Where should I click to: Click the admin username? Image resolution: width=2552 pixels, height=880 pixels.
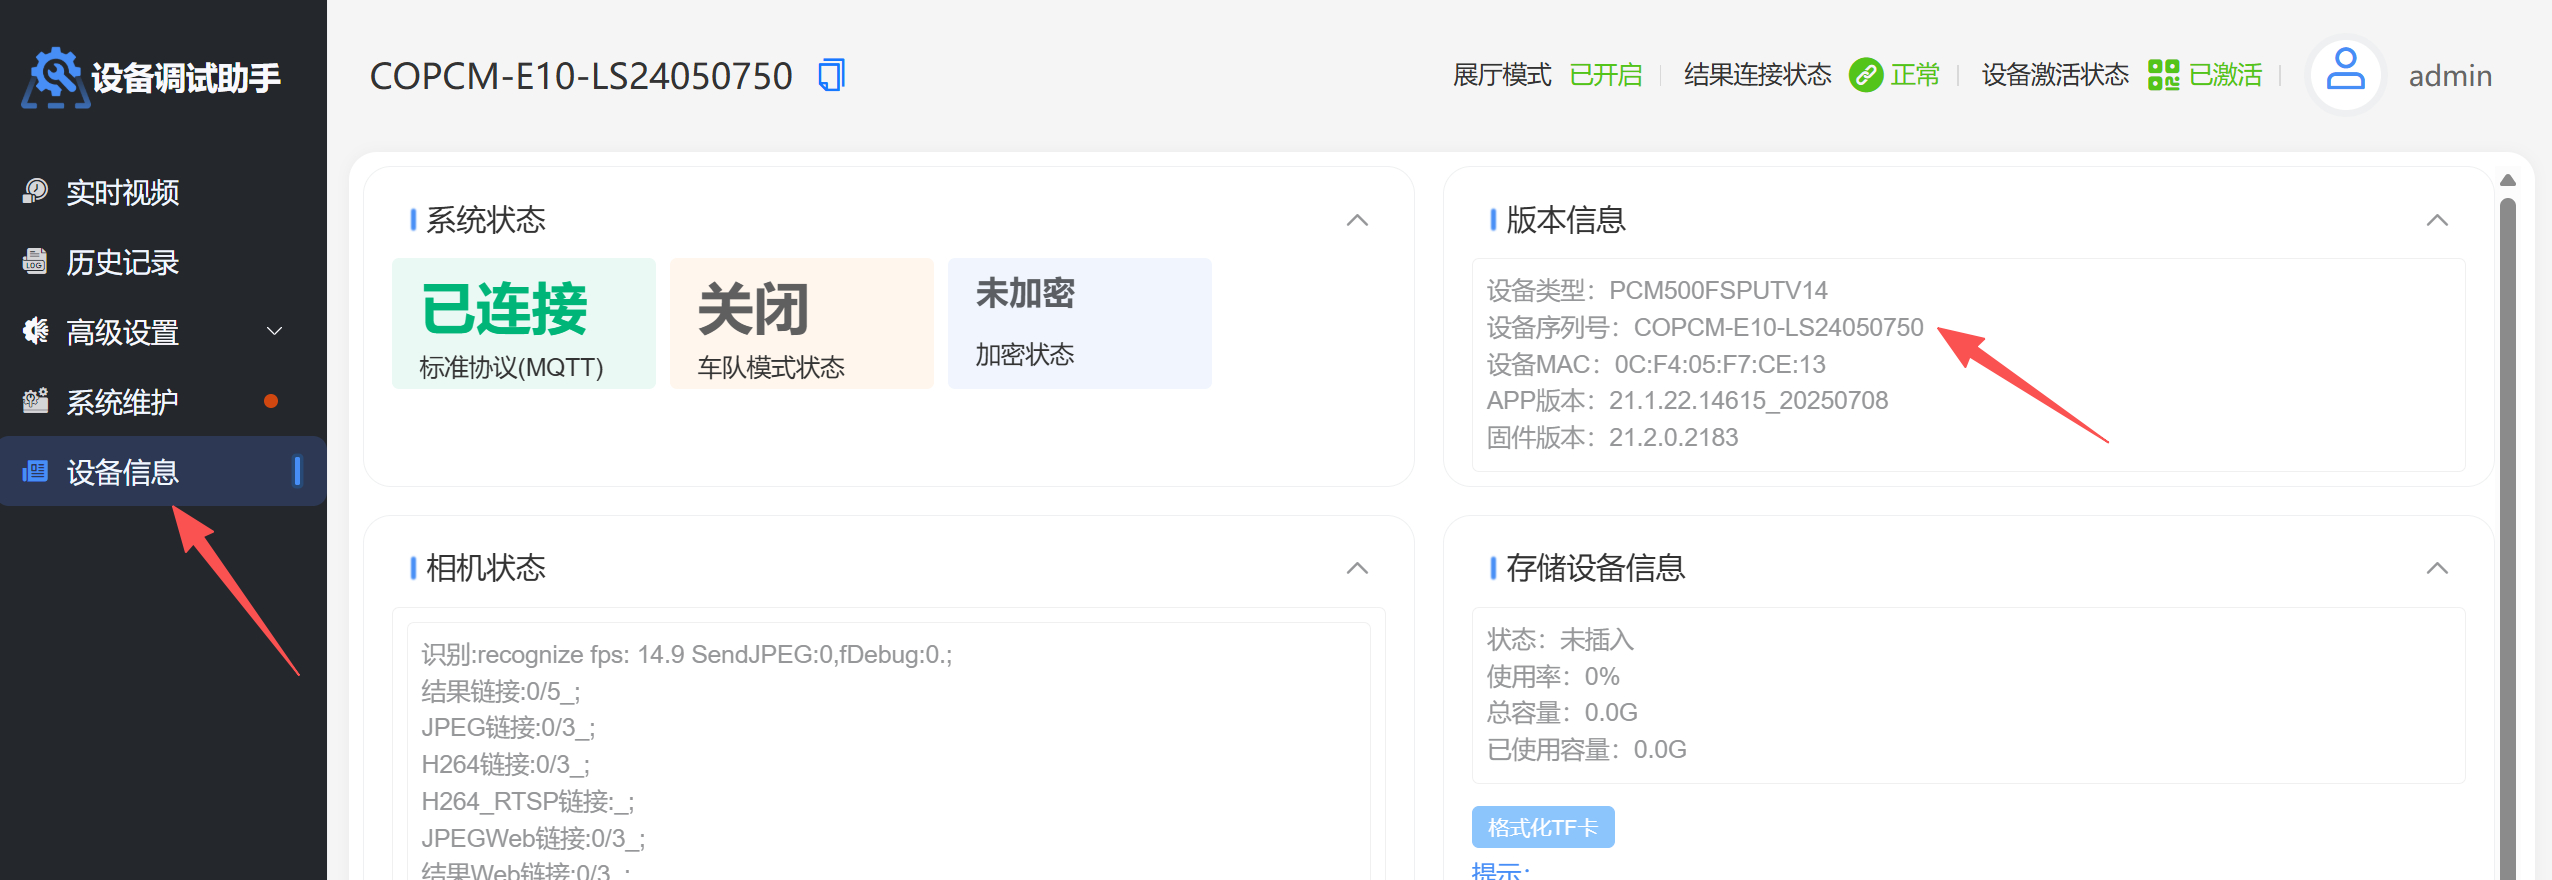coord(2450,76)
